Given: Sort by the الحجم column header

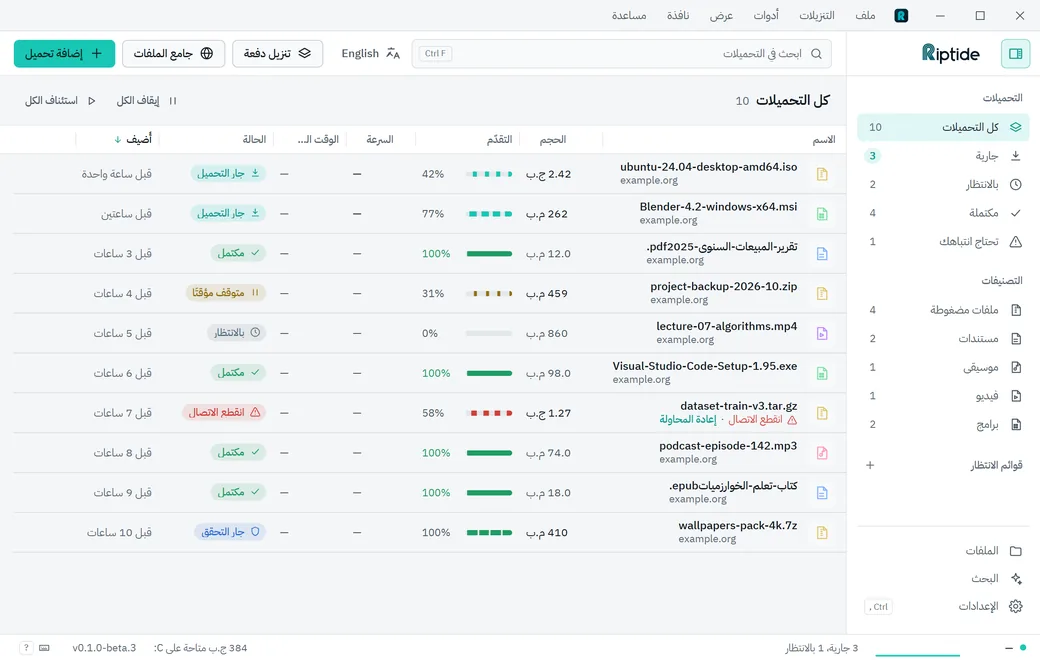Looking at the screenshot, I should point(552,139).
